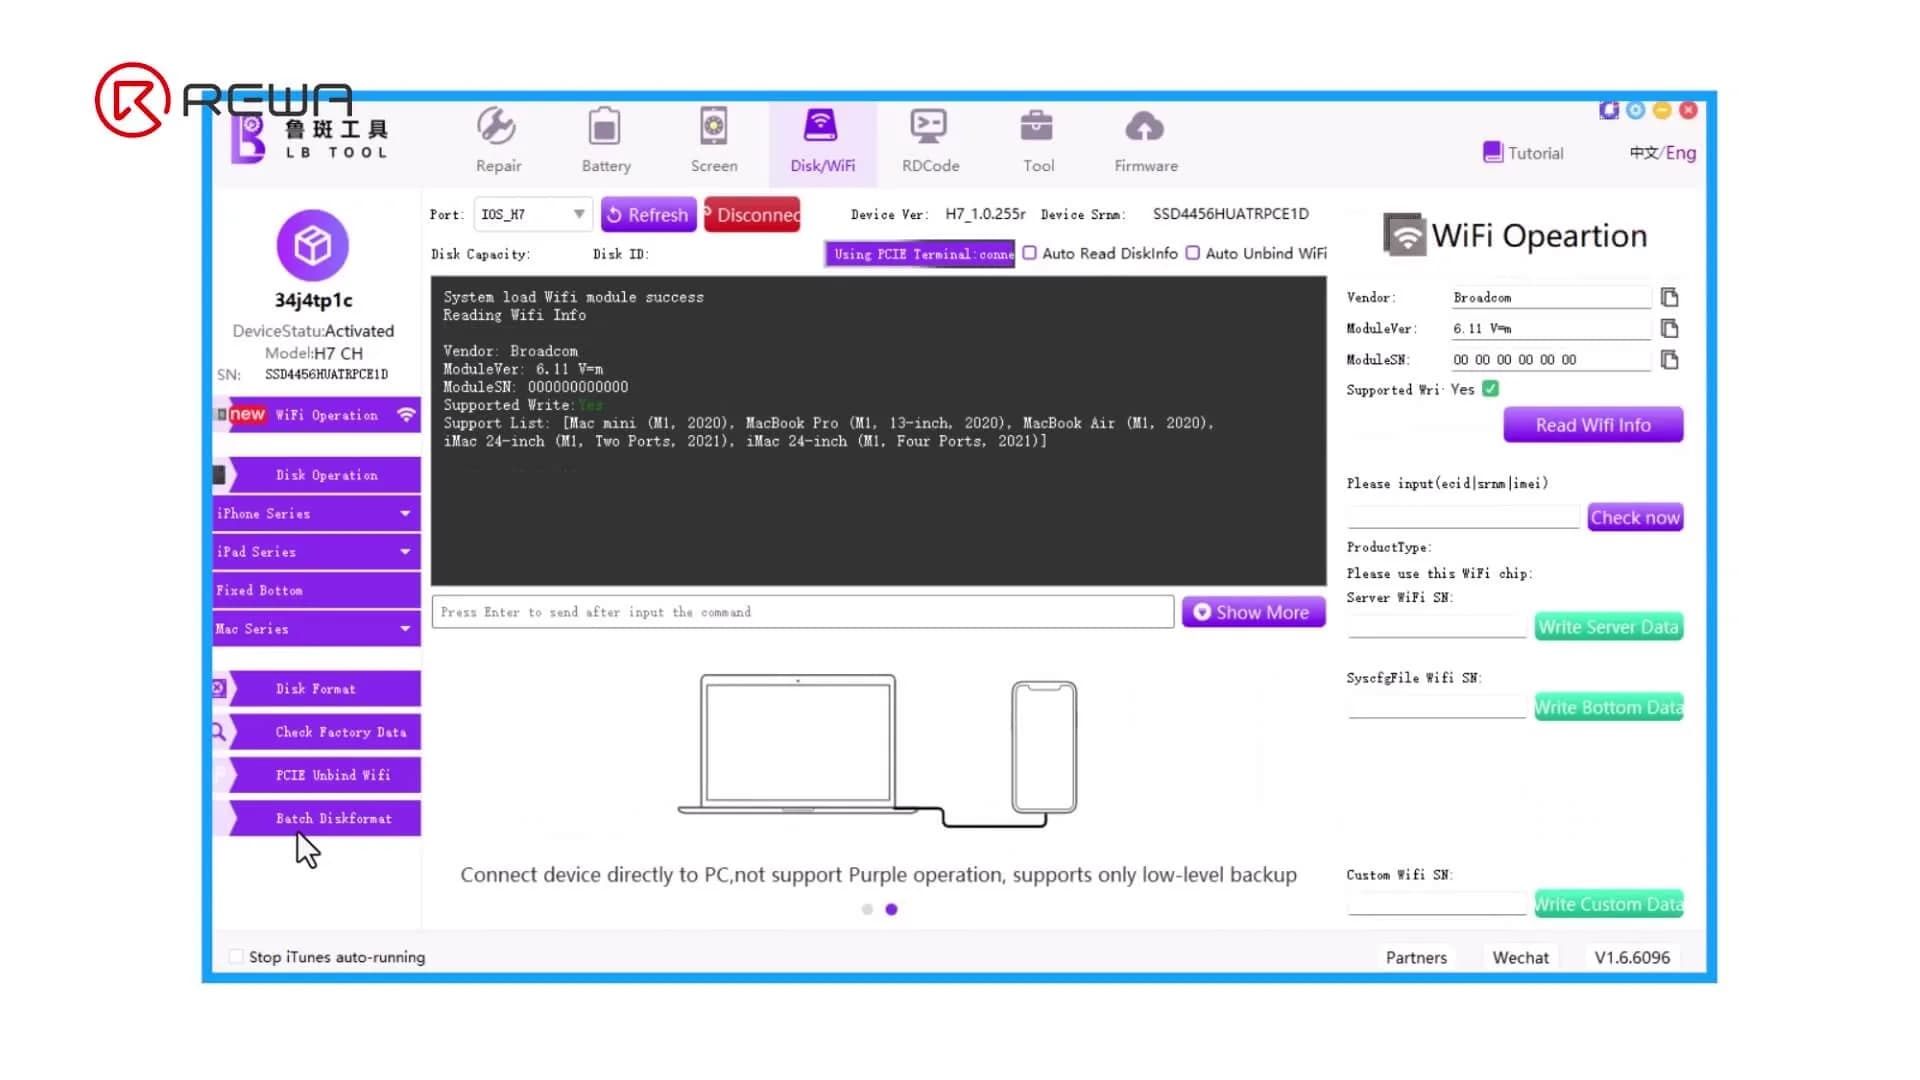Open the RDCode tab

pos(930,141)
